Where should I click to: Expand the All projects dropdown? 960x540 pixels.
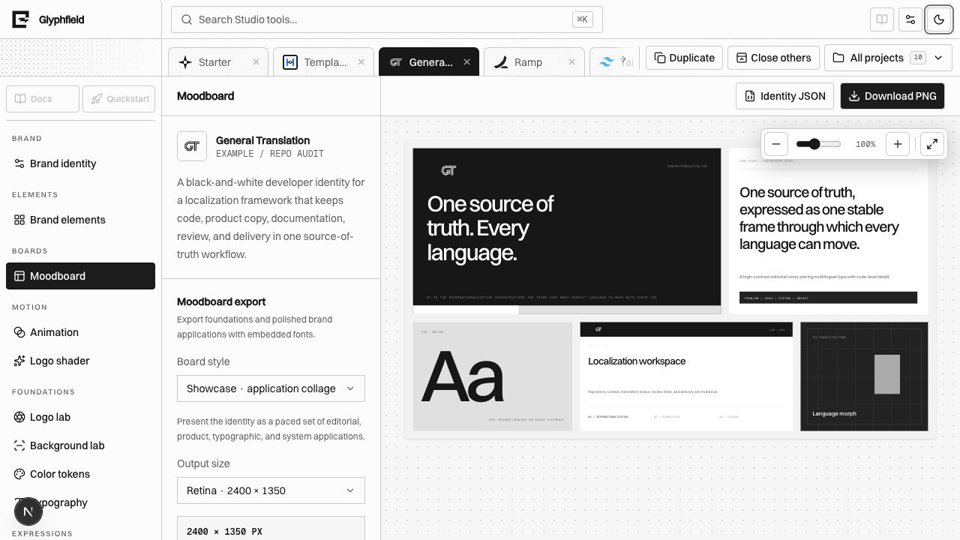888,58
